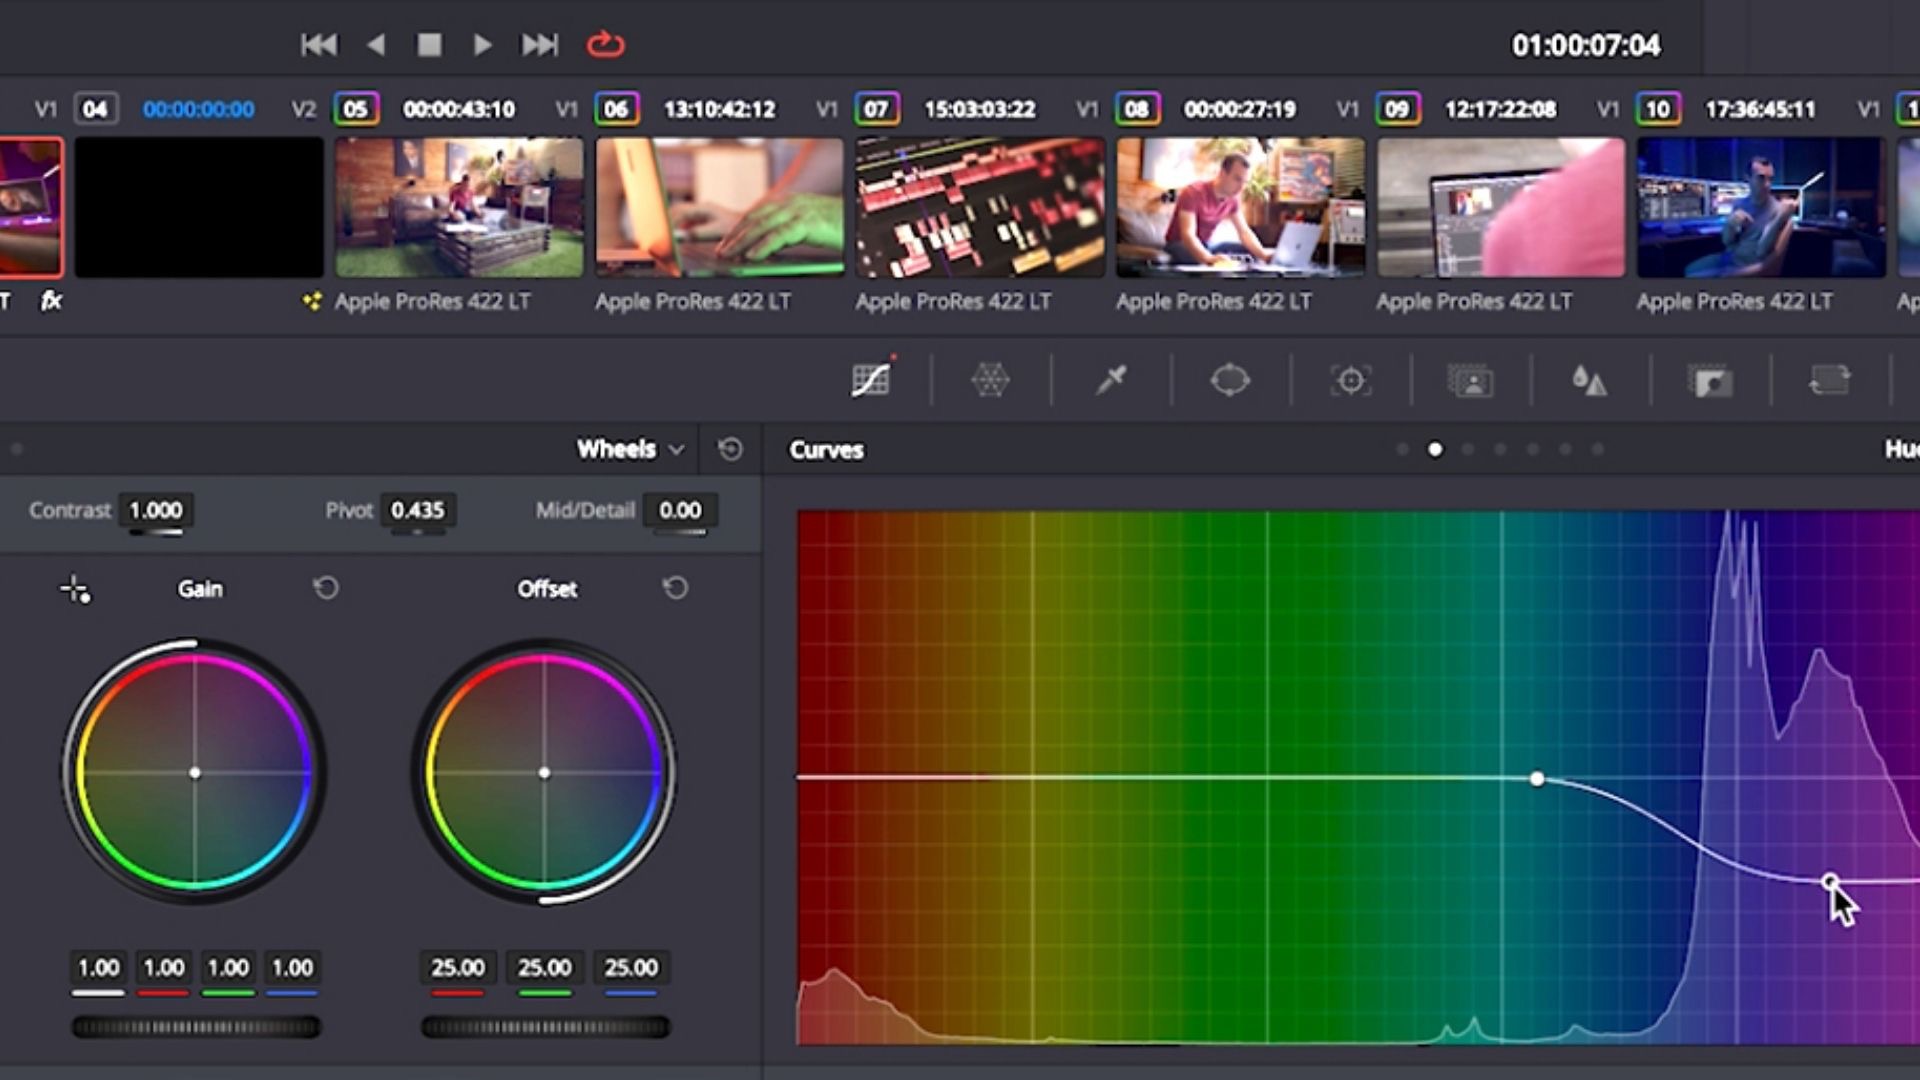1920x1080 pixels.
Task: Select the second Curves mode dot
Action: 1435,450
